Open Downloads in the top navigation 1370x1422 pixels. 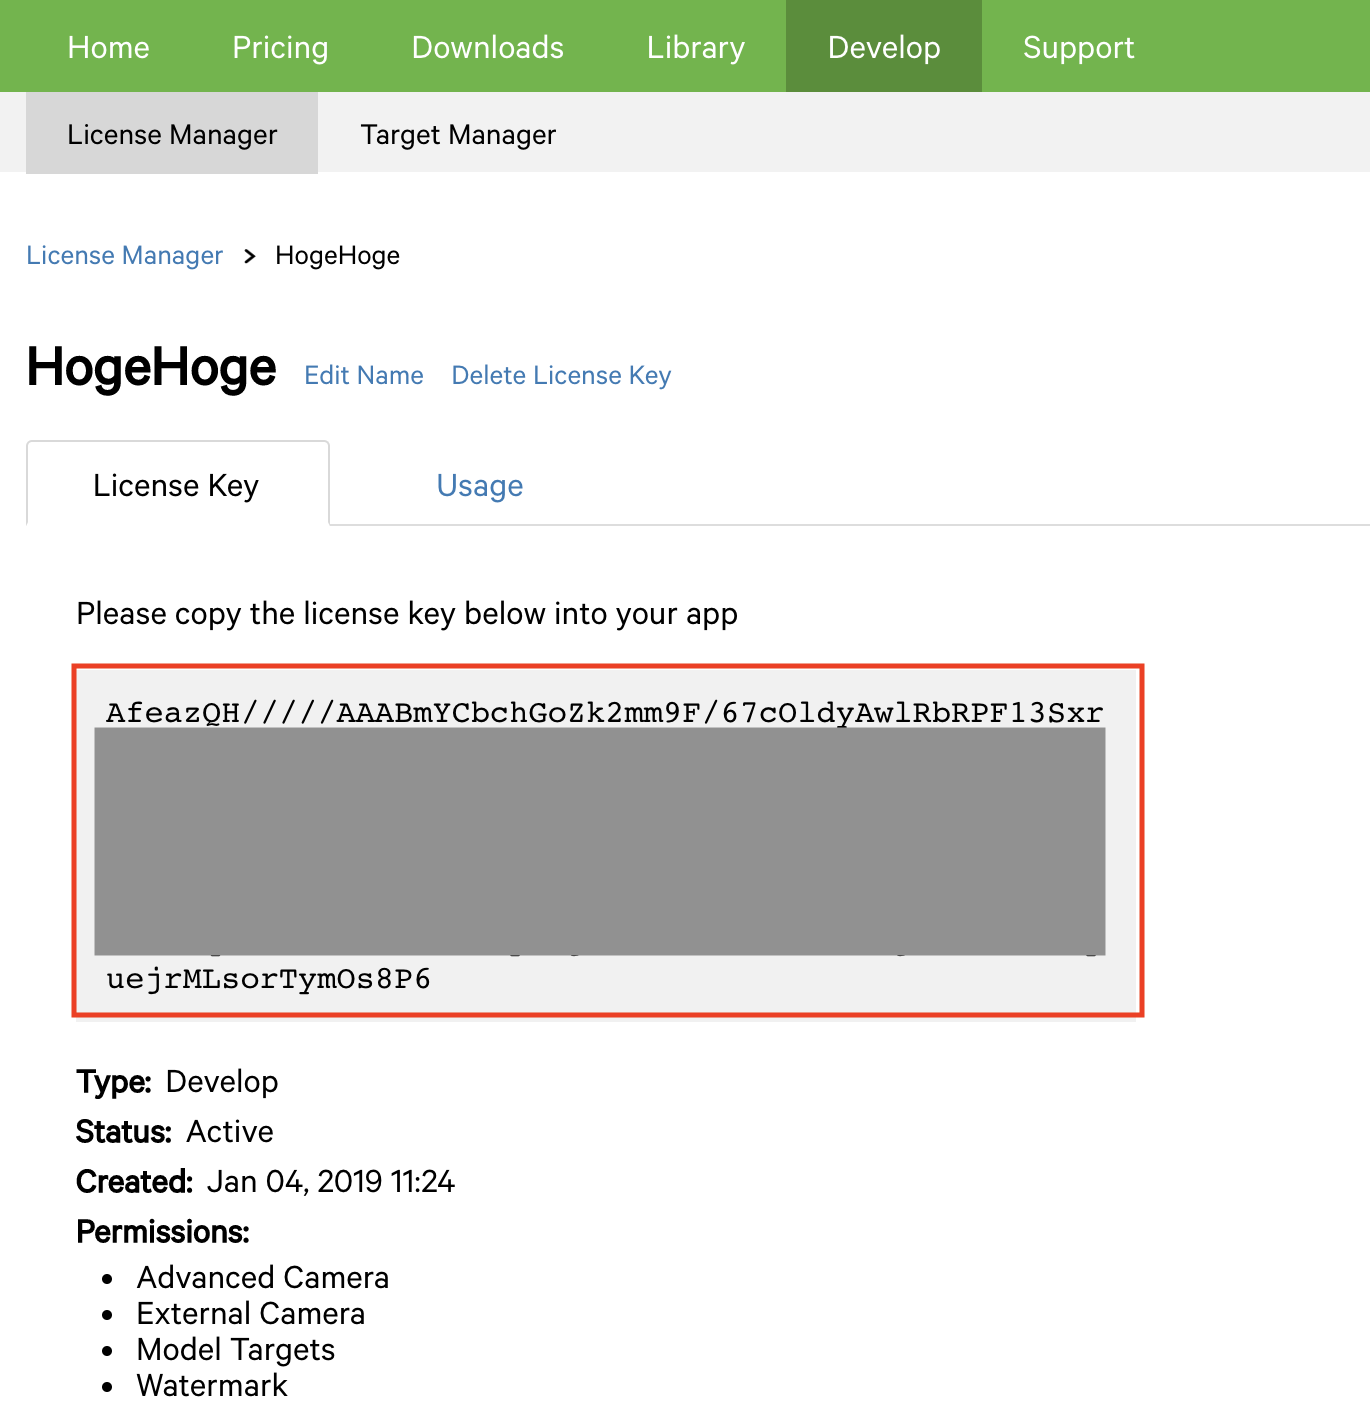487,47
